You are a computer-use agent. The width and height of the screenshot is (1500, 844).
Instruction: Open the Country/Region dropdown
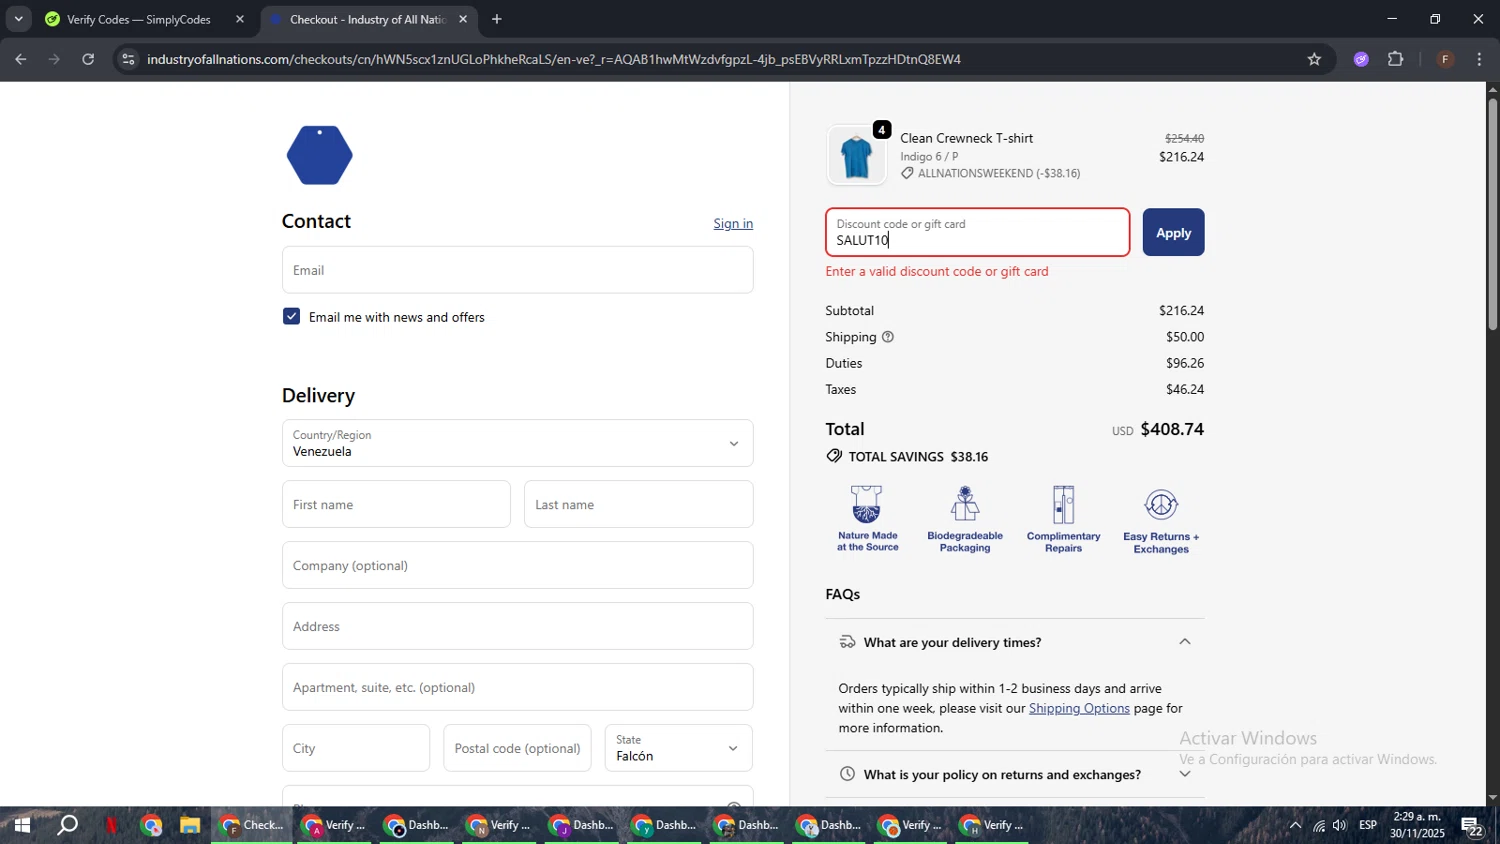[517, 443]
